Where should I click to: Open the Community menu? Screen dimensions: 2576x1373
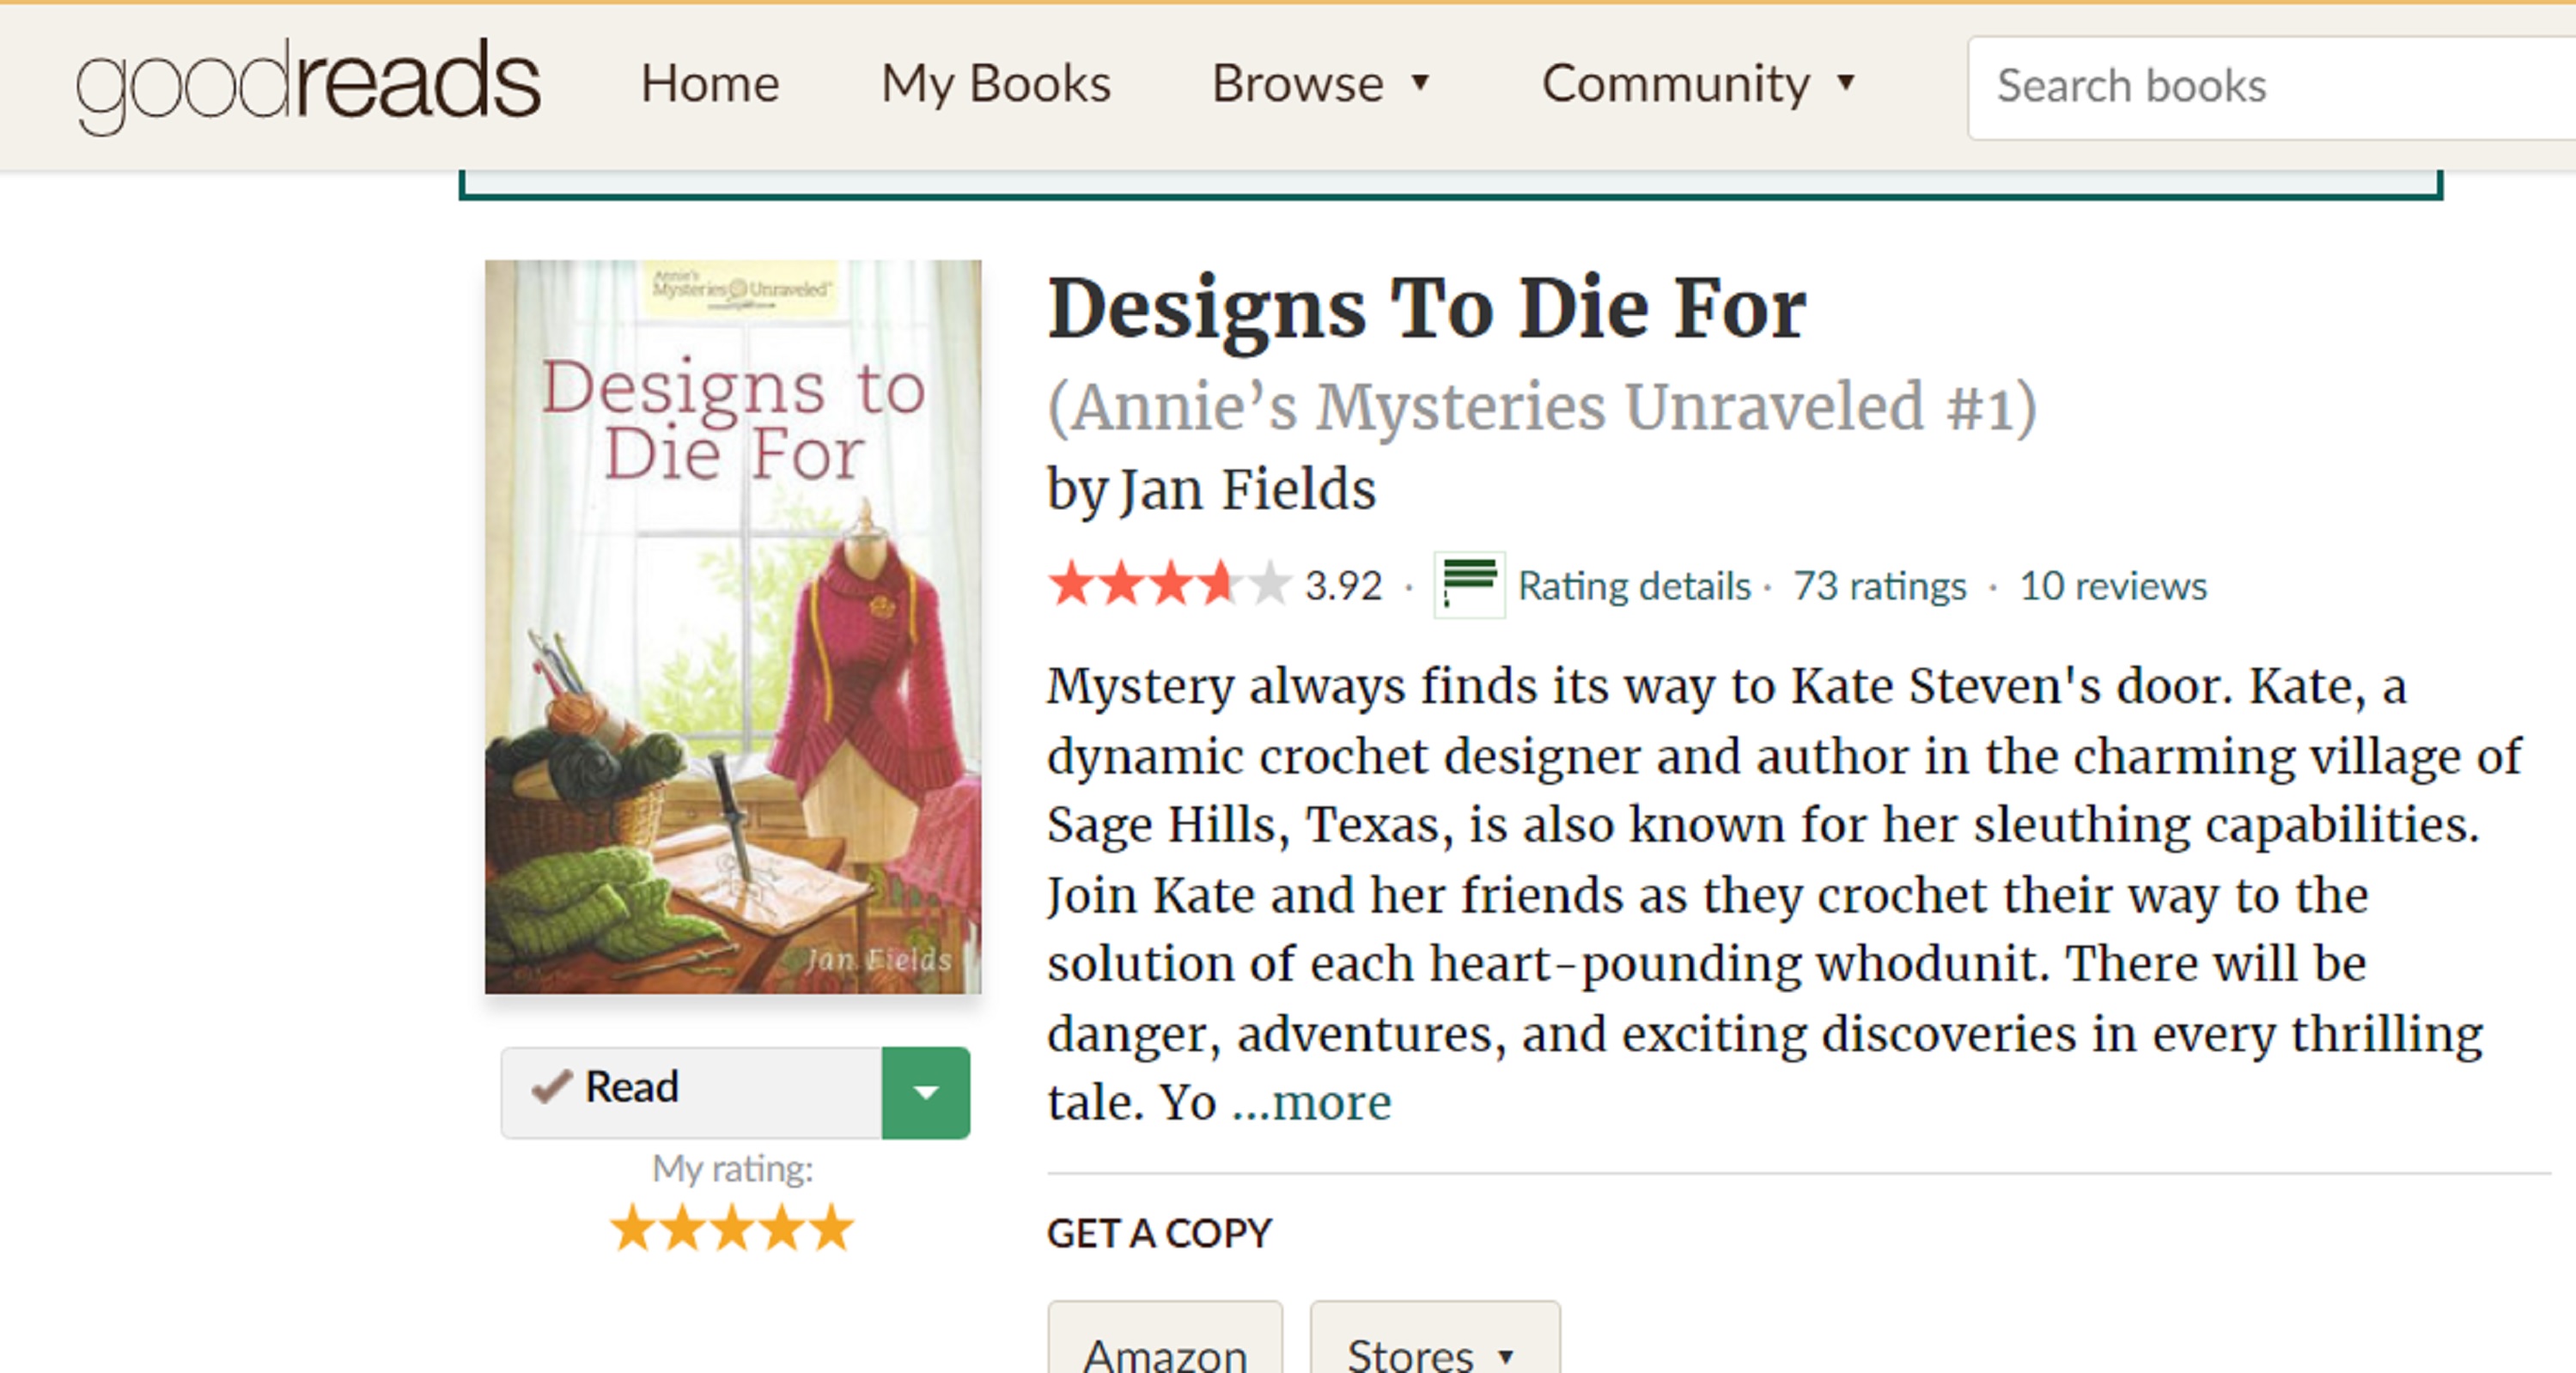pos(1698,83)
